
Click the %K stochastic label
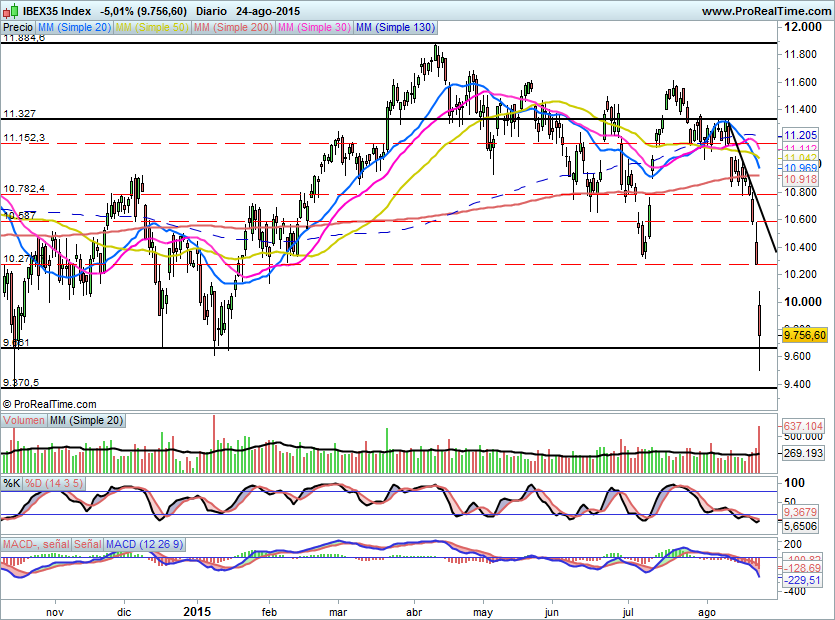(12, 483)
